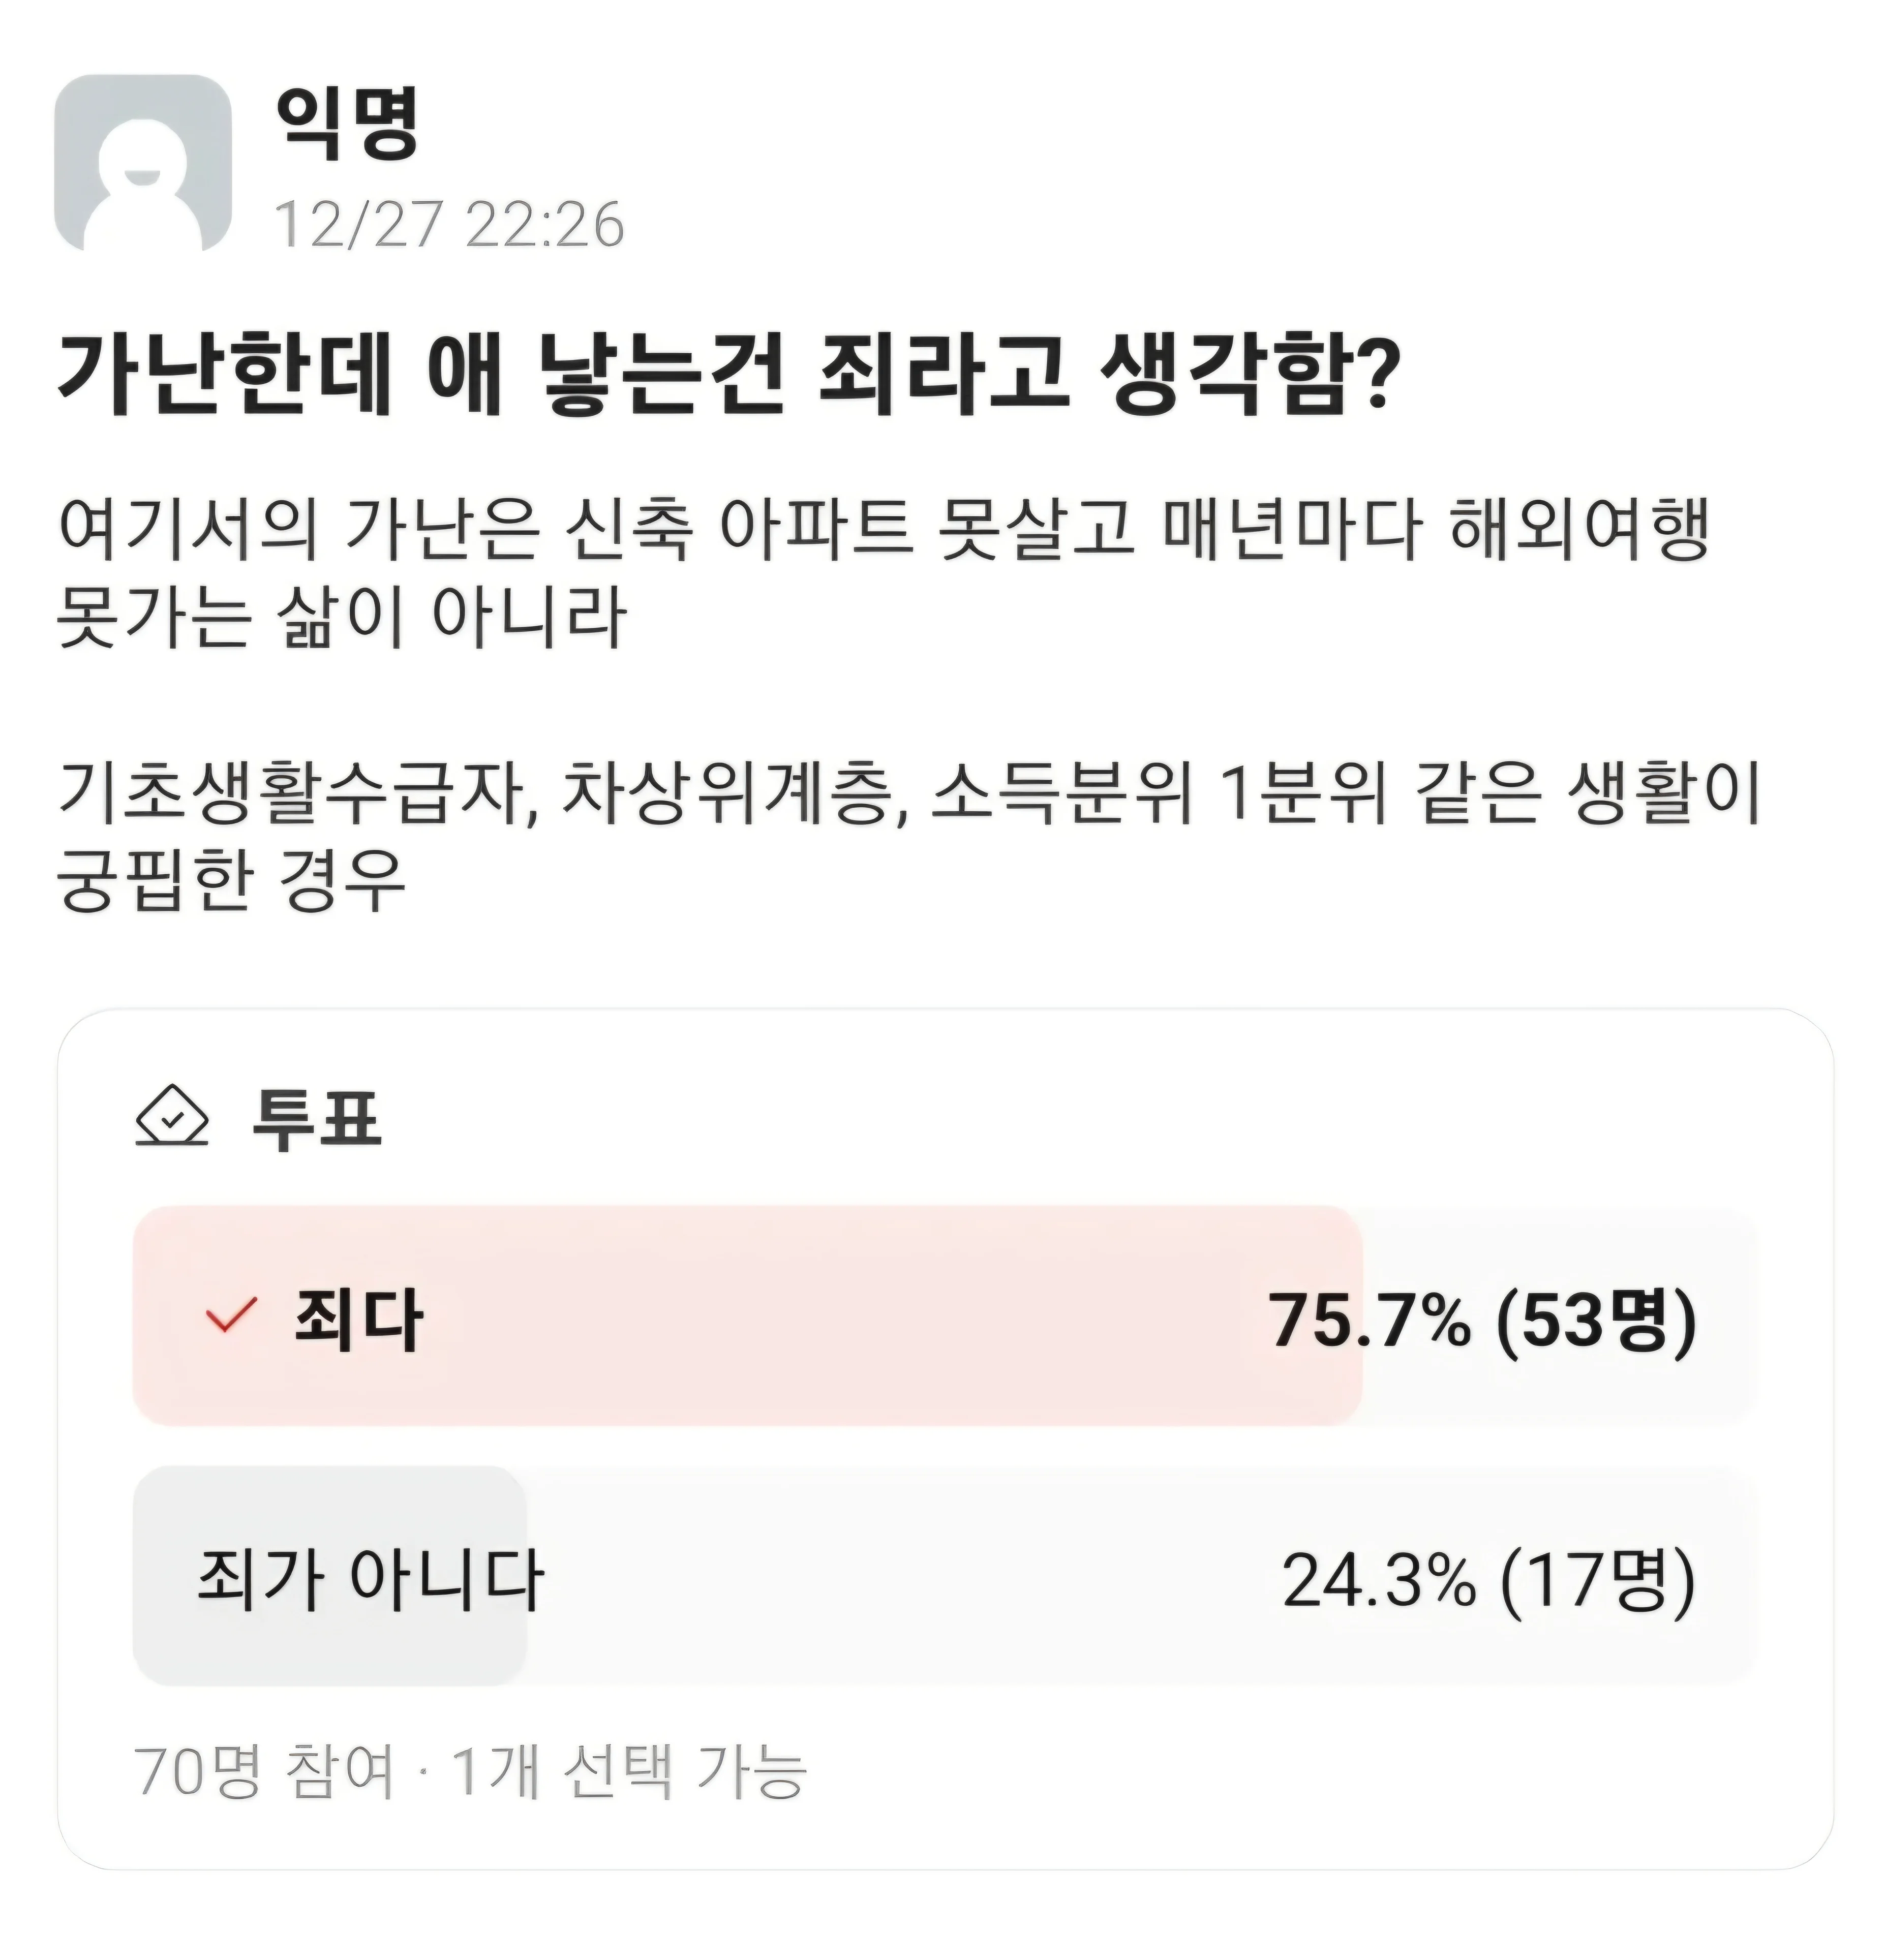The height and width of the screenshot is (1960, 1885).
Task: Select the 죄가 아니다 poll option
Action: click(x=945, y=1576)
